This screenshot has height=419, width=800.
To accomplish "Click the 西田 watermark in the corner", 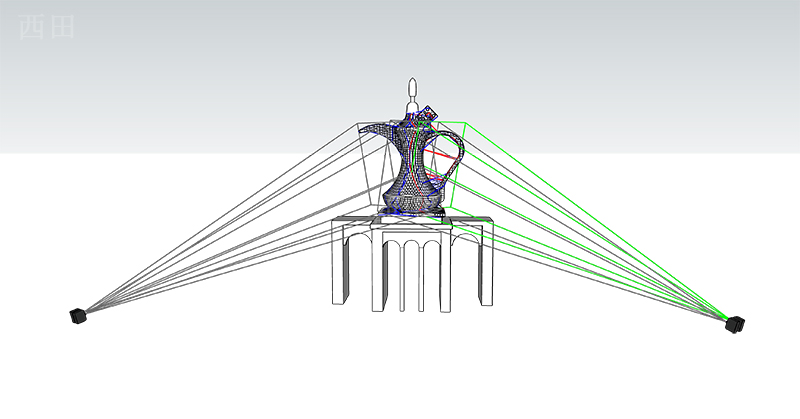I will (x=46, y=27).
